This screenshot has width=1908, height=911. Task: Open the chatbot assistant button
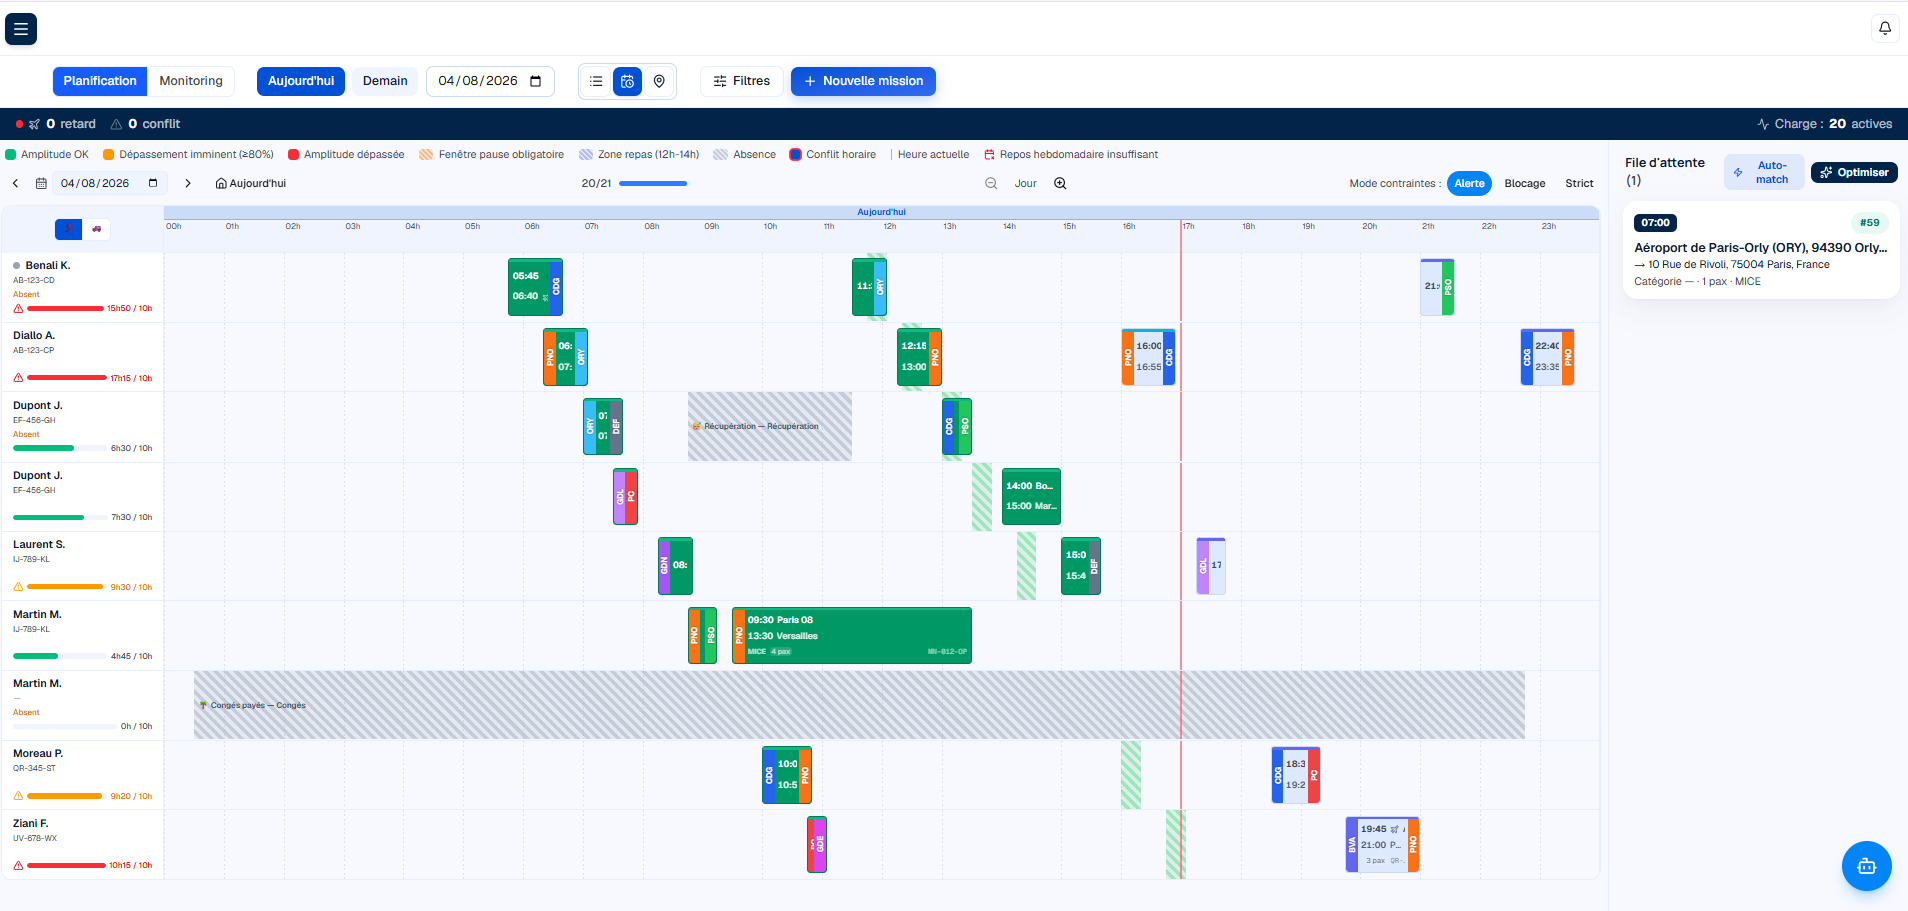point(1866,866)
